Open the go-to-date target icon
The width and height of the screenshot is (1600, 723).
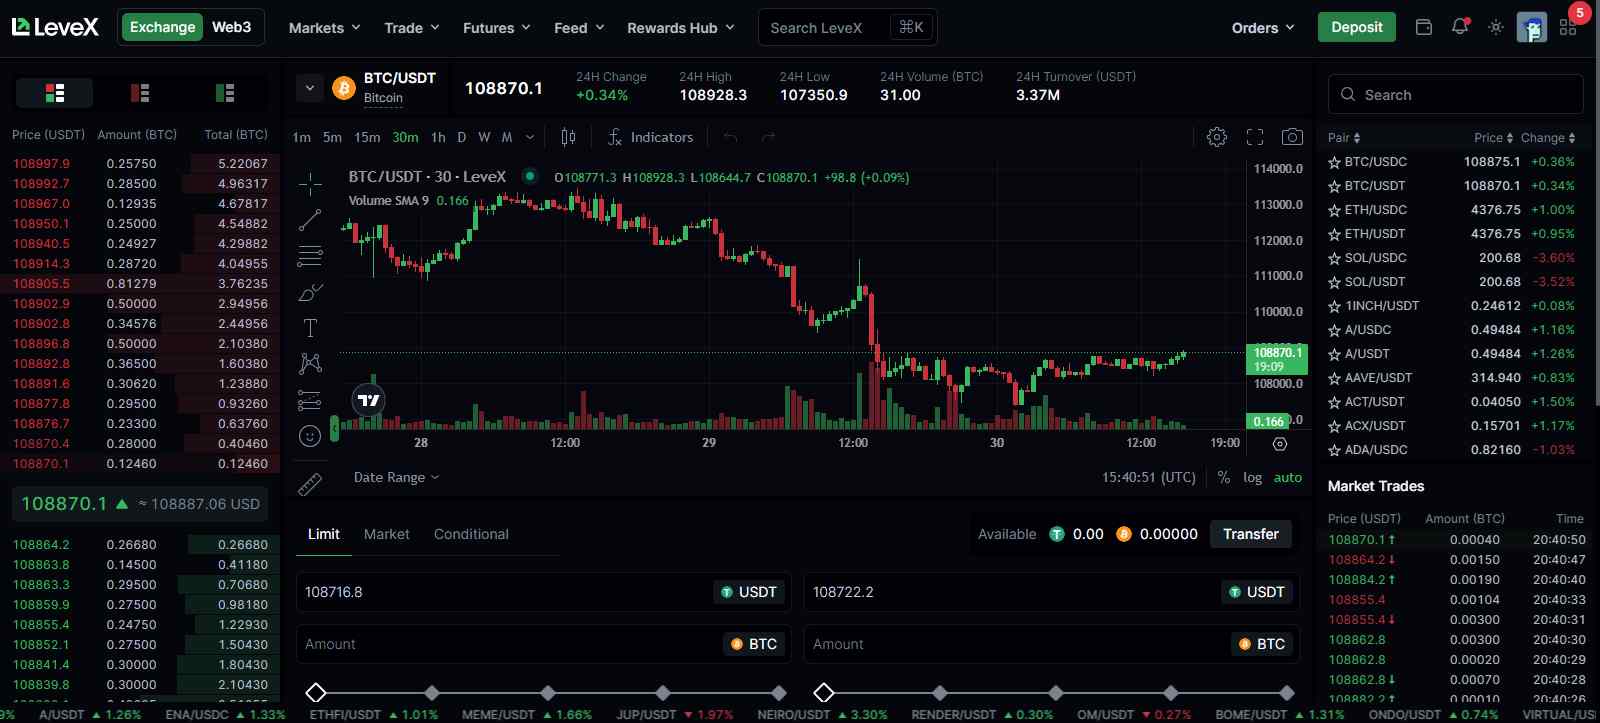click(x=1279, y=443)
